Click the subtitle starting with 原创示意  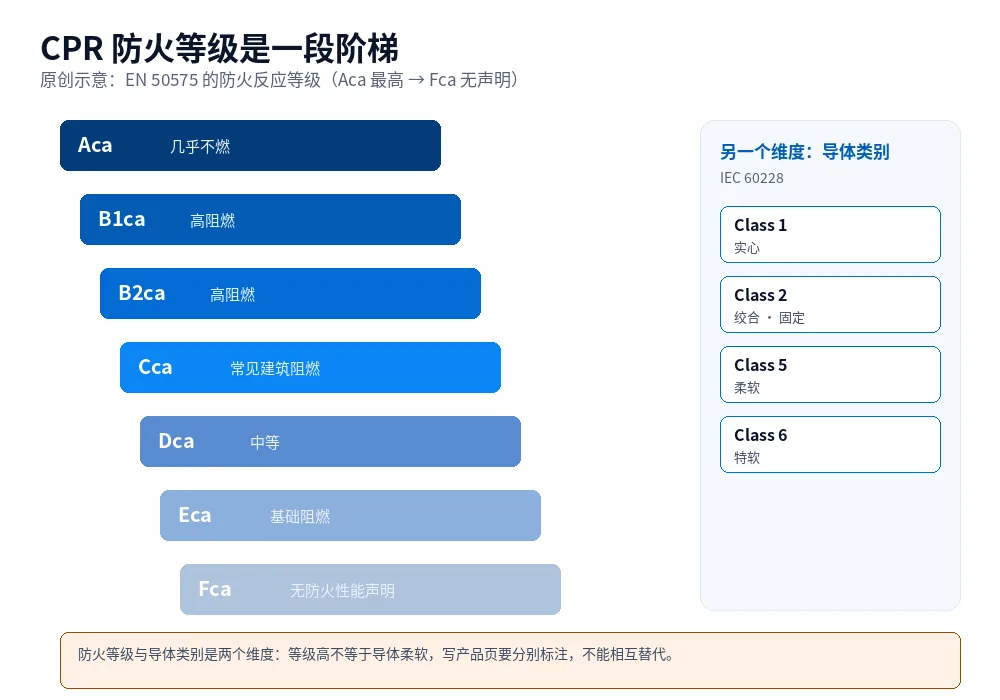click(279, 80)
